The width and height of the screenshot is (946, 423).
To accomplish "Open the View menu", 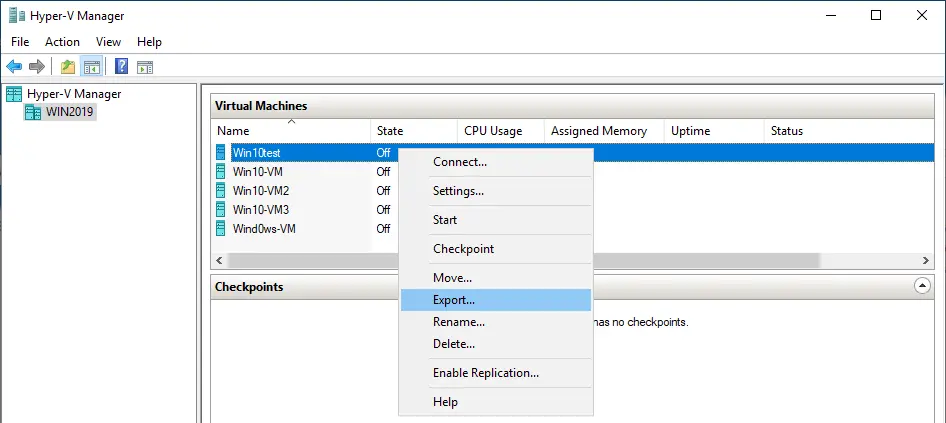I will pos(109,42).
